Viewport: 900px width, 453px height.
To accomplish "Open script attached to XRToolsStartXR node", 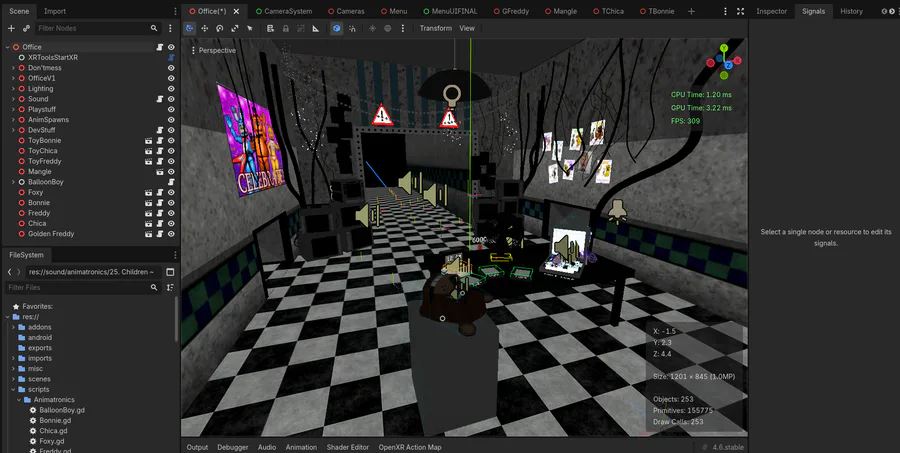I will [x=171, y=57].
